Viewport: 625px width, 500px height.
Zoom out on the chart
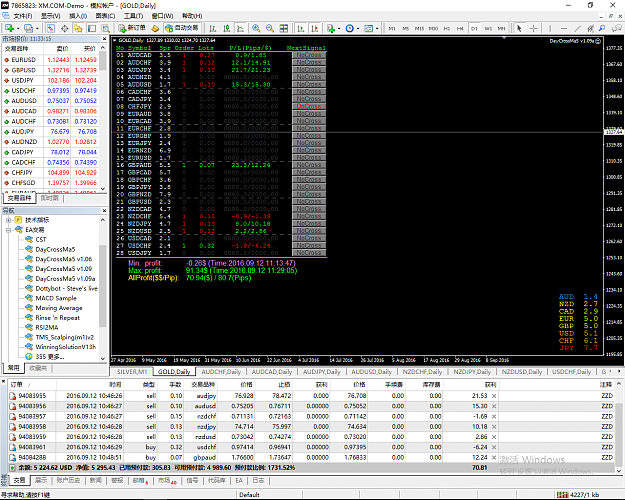click(x=270, y=28)
